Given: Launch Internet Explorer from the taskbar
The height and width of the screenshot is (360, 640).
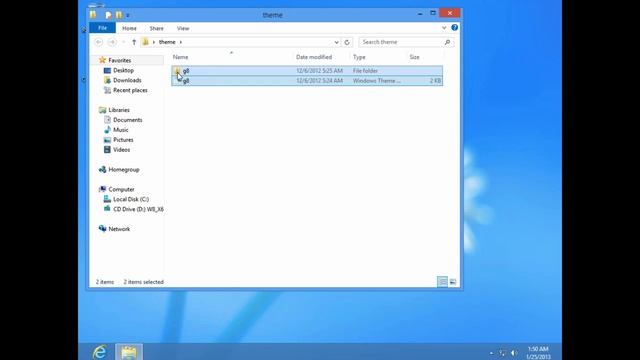Looking at the screenshot, I should coord(100,352).
